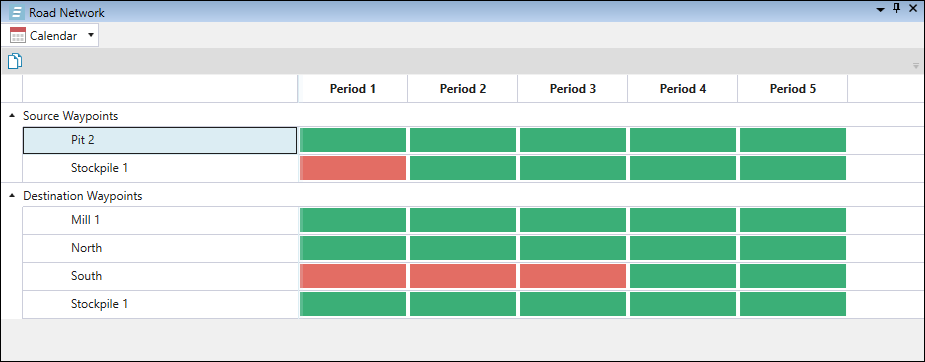Toggle Mill 1 availability in Period 2
The height and width of the screenshot is (362, 925).
[462, 220]
